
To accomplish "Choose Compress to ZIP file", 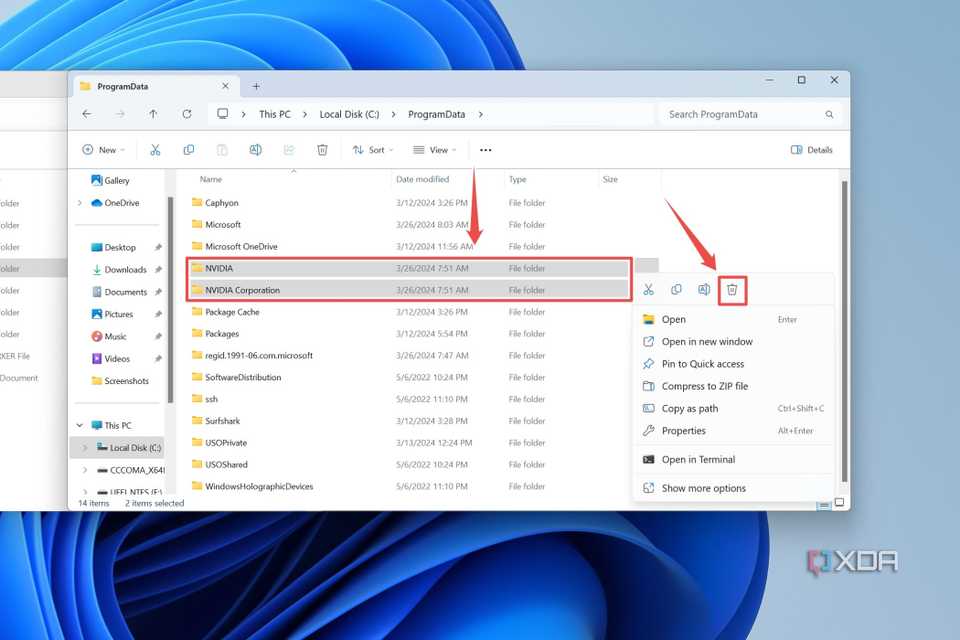I will (733, 386).
